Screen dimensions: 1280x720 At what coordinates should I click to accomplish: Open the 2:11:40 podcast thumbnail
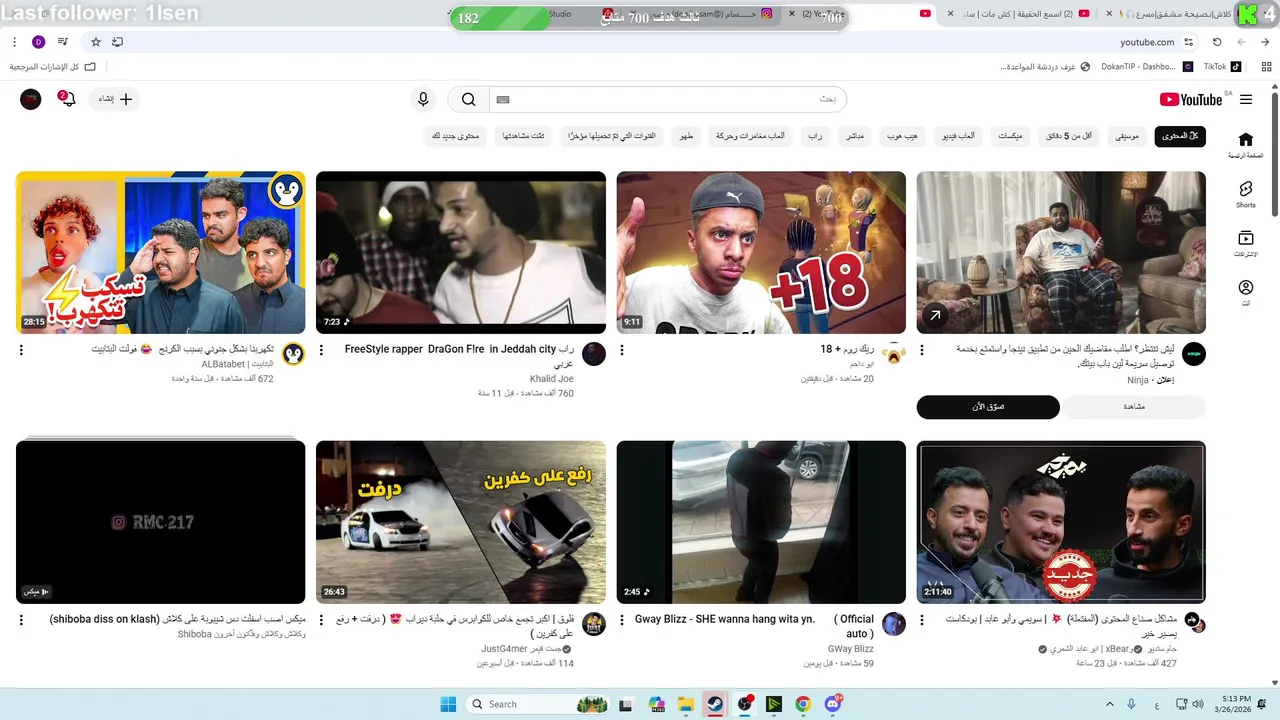1061,522
